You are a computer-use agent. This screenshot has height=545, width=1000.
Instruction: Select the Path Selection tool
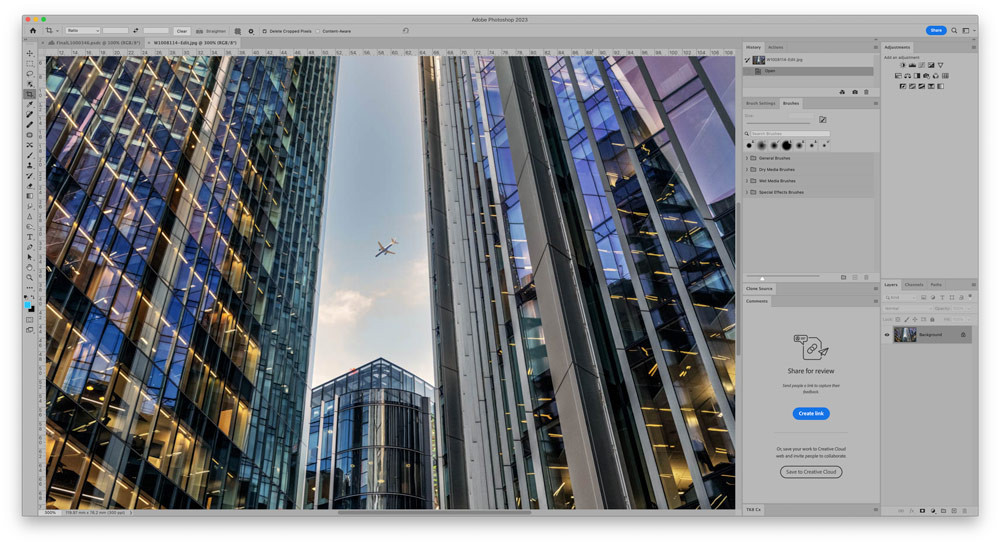point(30,258)
